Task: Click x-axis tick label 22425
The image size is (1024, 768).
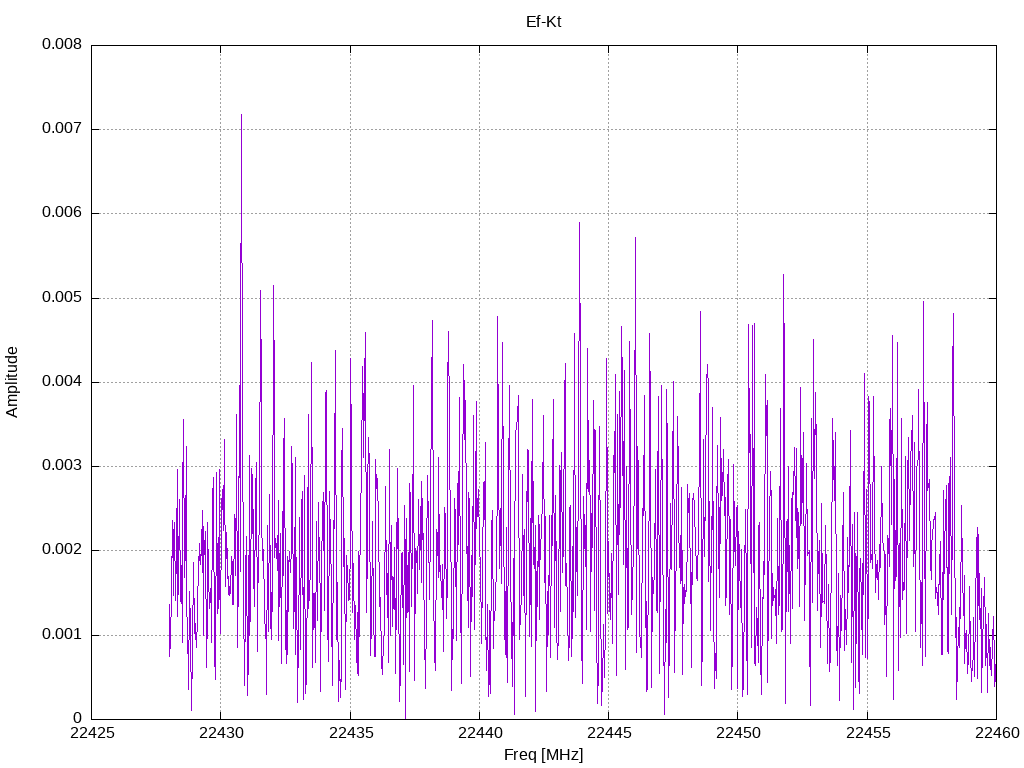Action: pyautogui.click(x=91, y=733)
